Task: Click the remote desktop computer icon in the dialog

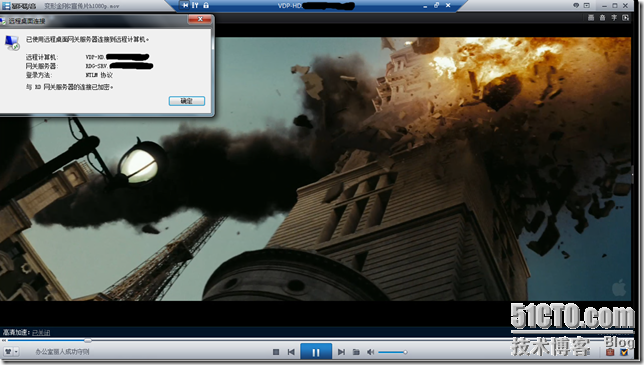Action: point(12,43)
